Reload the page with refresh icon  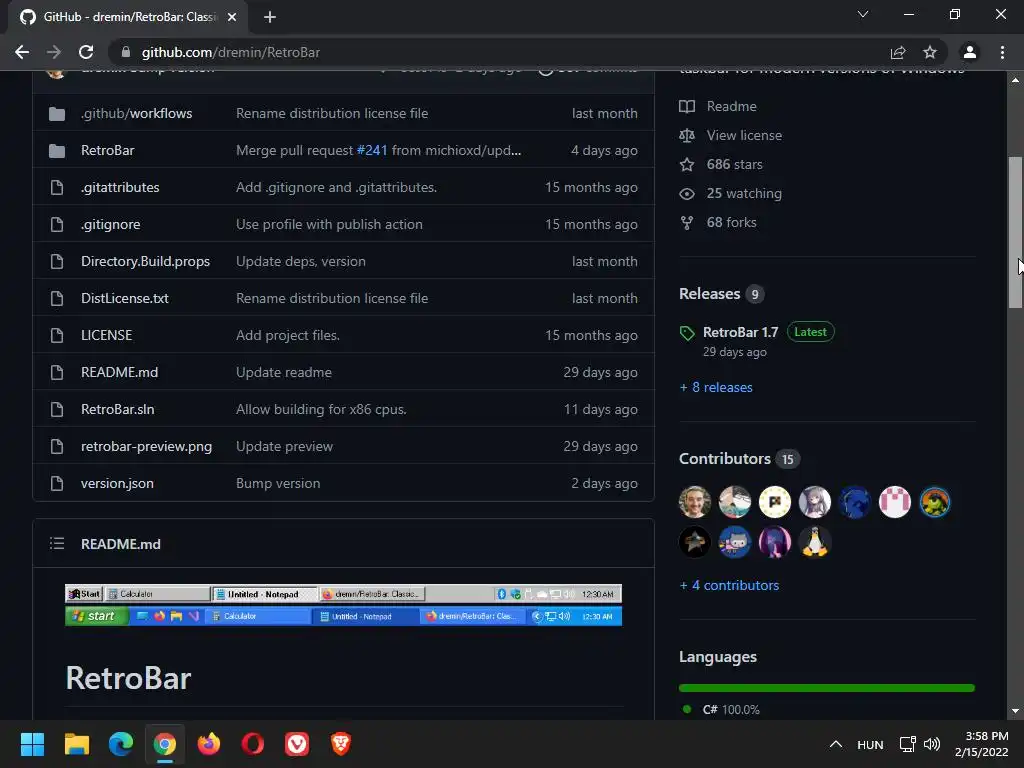click(86, 52)
